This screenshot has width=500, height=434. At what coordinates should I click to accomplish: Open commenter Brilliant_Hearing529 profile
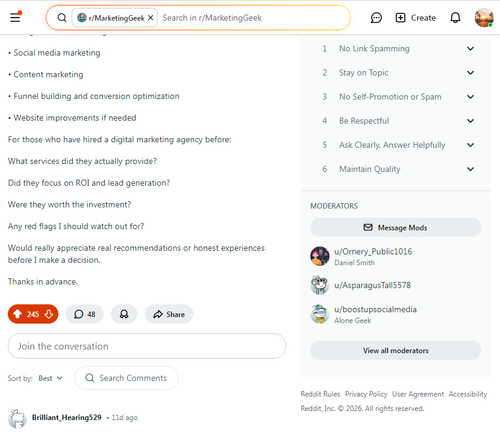point(67,417)
